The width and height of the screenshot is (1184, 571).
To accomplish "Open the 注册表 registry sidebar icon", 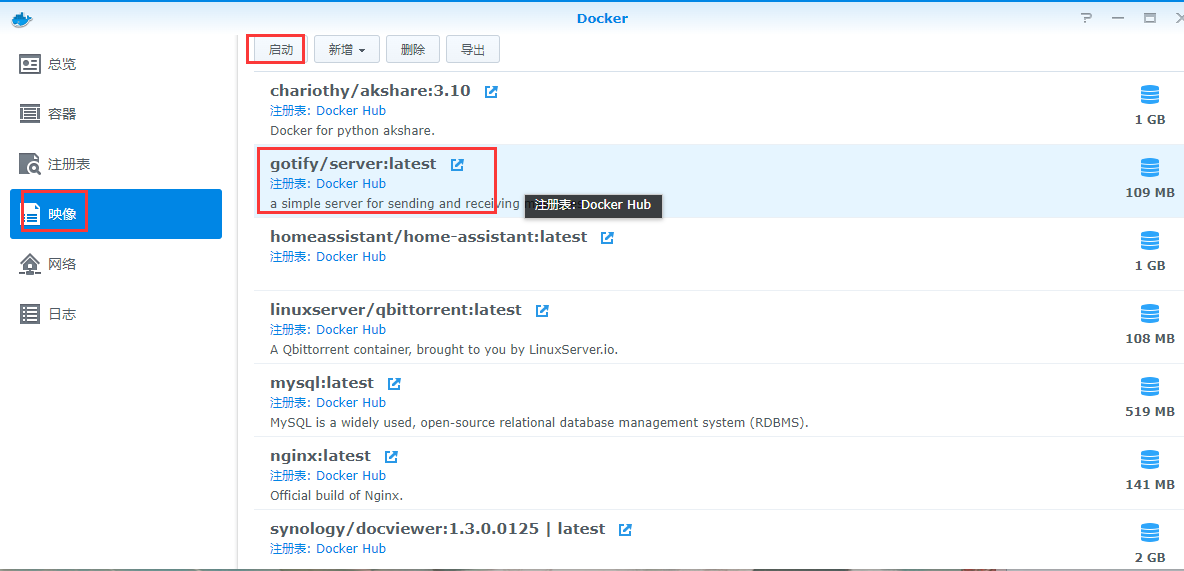I will pyautogui.click(x=29, y=164).
